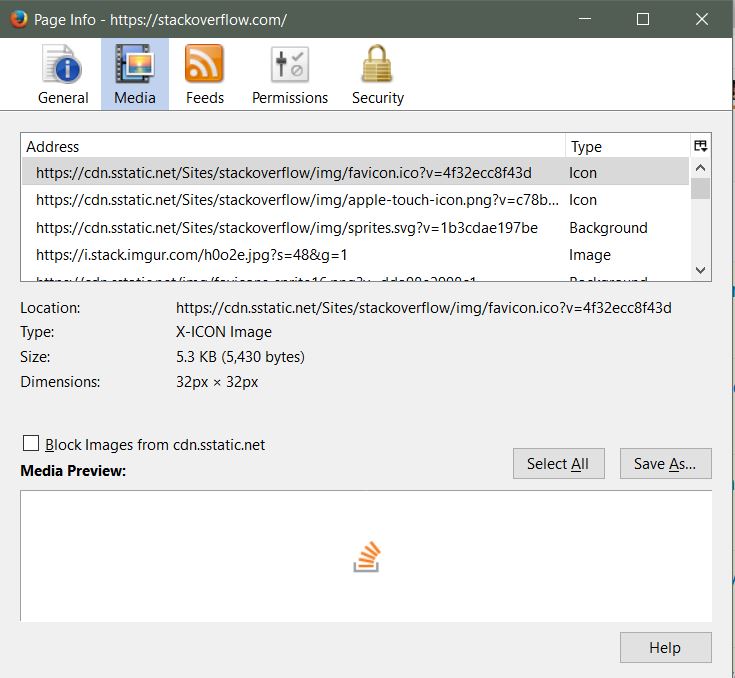Click the X-ICON Image type value

[224, 332]
